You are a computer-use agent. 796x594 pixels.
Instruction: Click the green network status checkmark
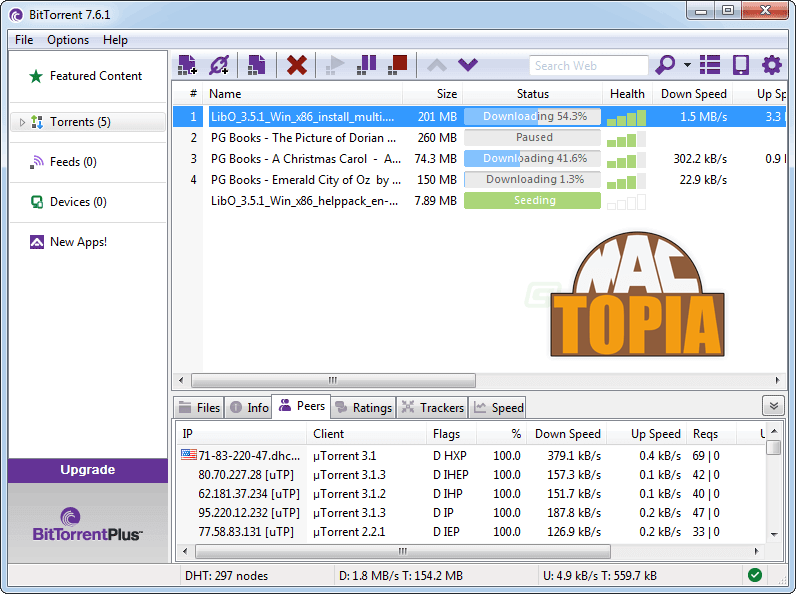coord(755,575)
